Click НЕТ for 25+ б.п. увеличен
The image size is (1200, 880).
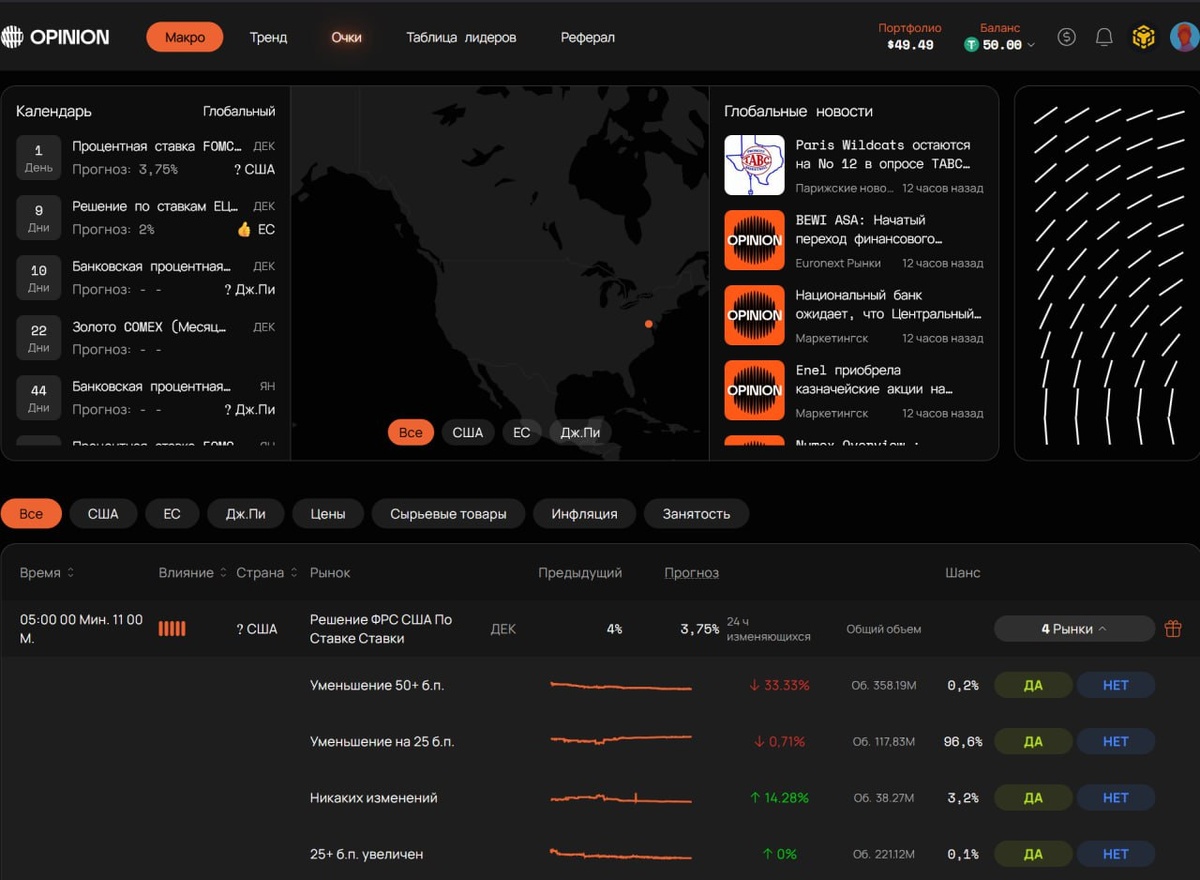[1116, 853]
